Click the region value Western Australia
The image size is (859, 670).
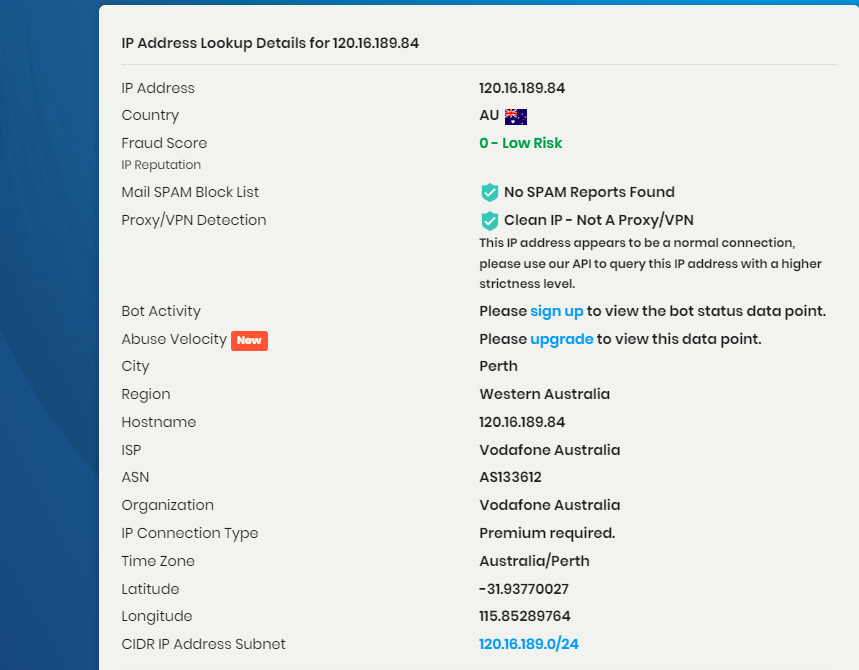[x=545, y=394]
